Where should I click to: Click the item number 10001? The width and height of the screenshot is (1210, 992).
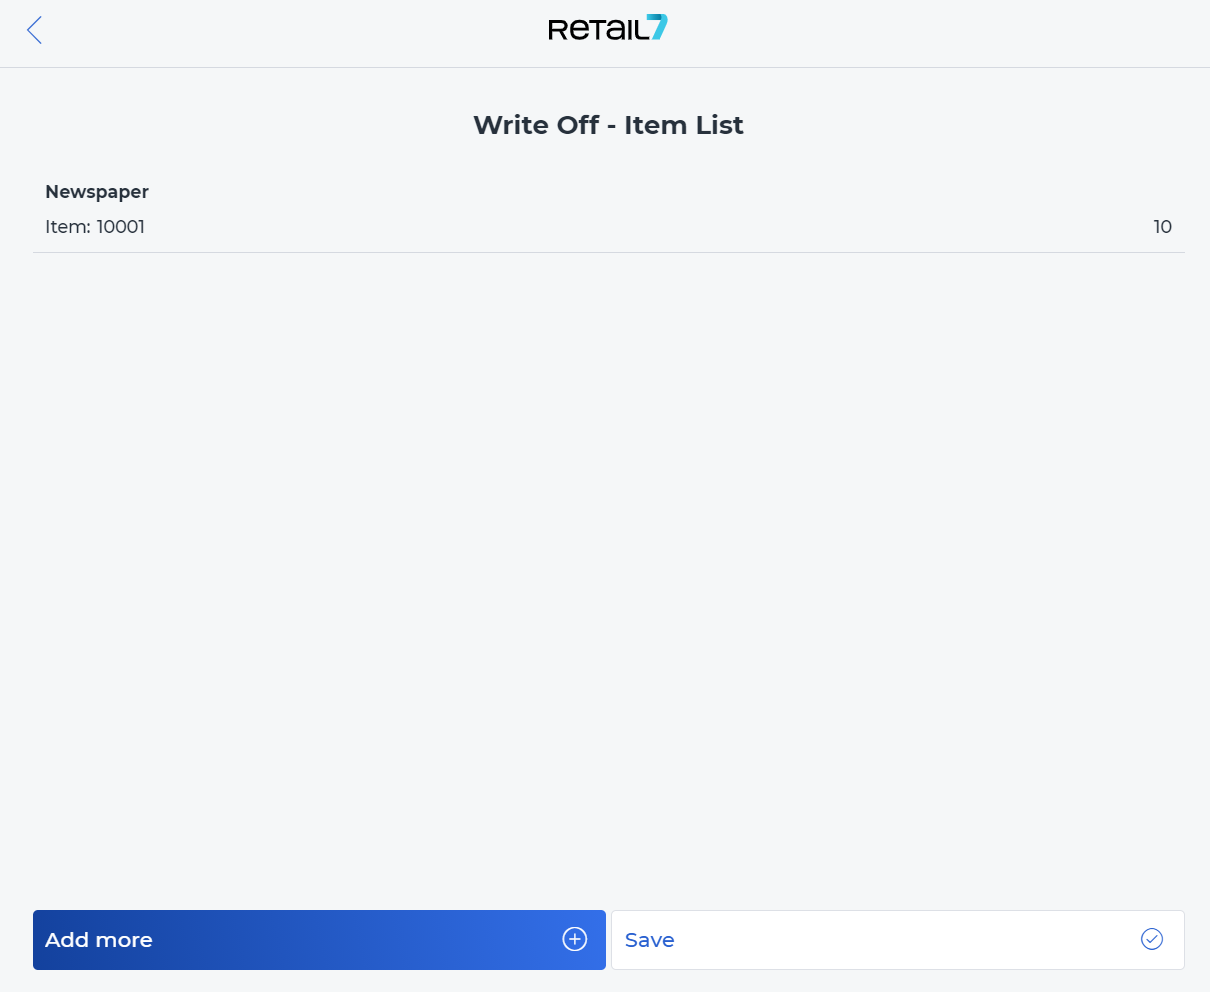pyautogui.click(x=121, y=227)
